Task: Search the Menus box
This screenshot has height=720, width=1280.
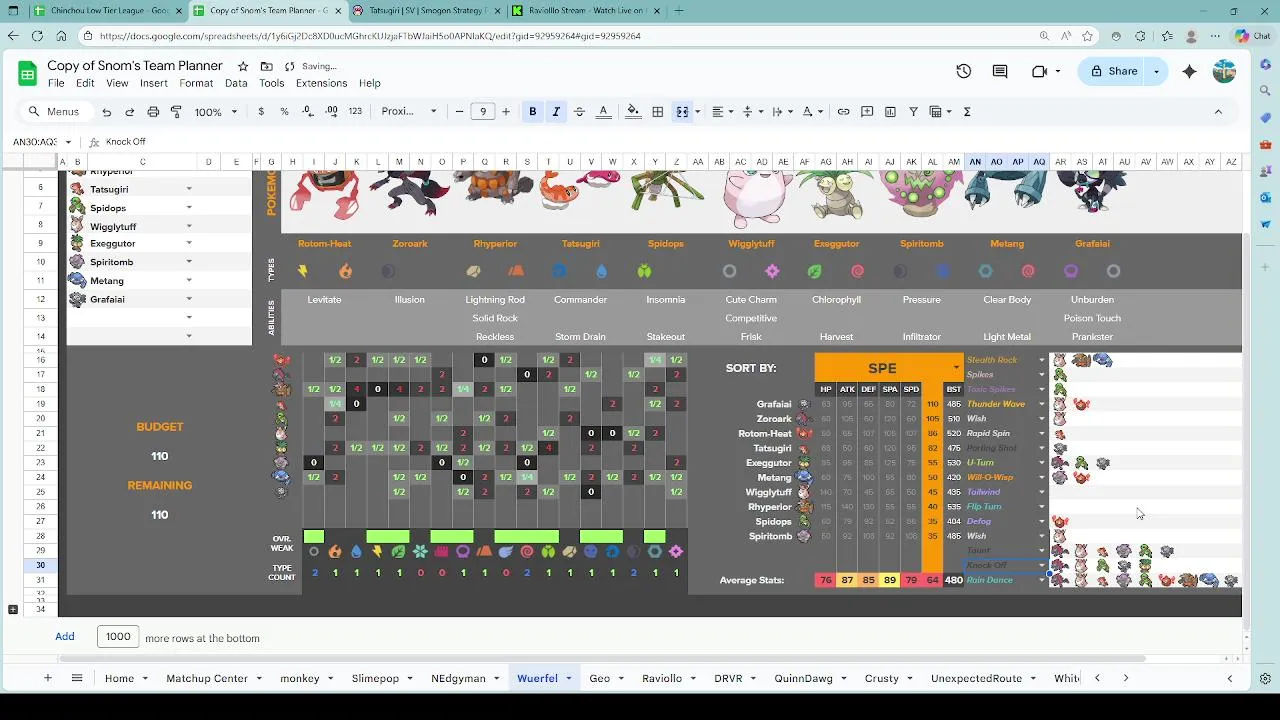Action: 55,112
